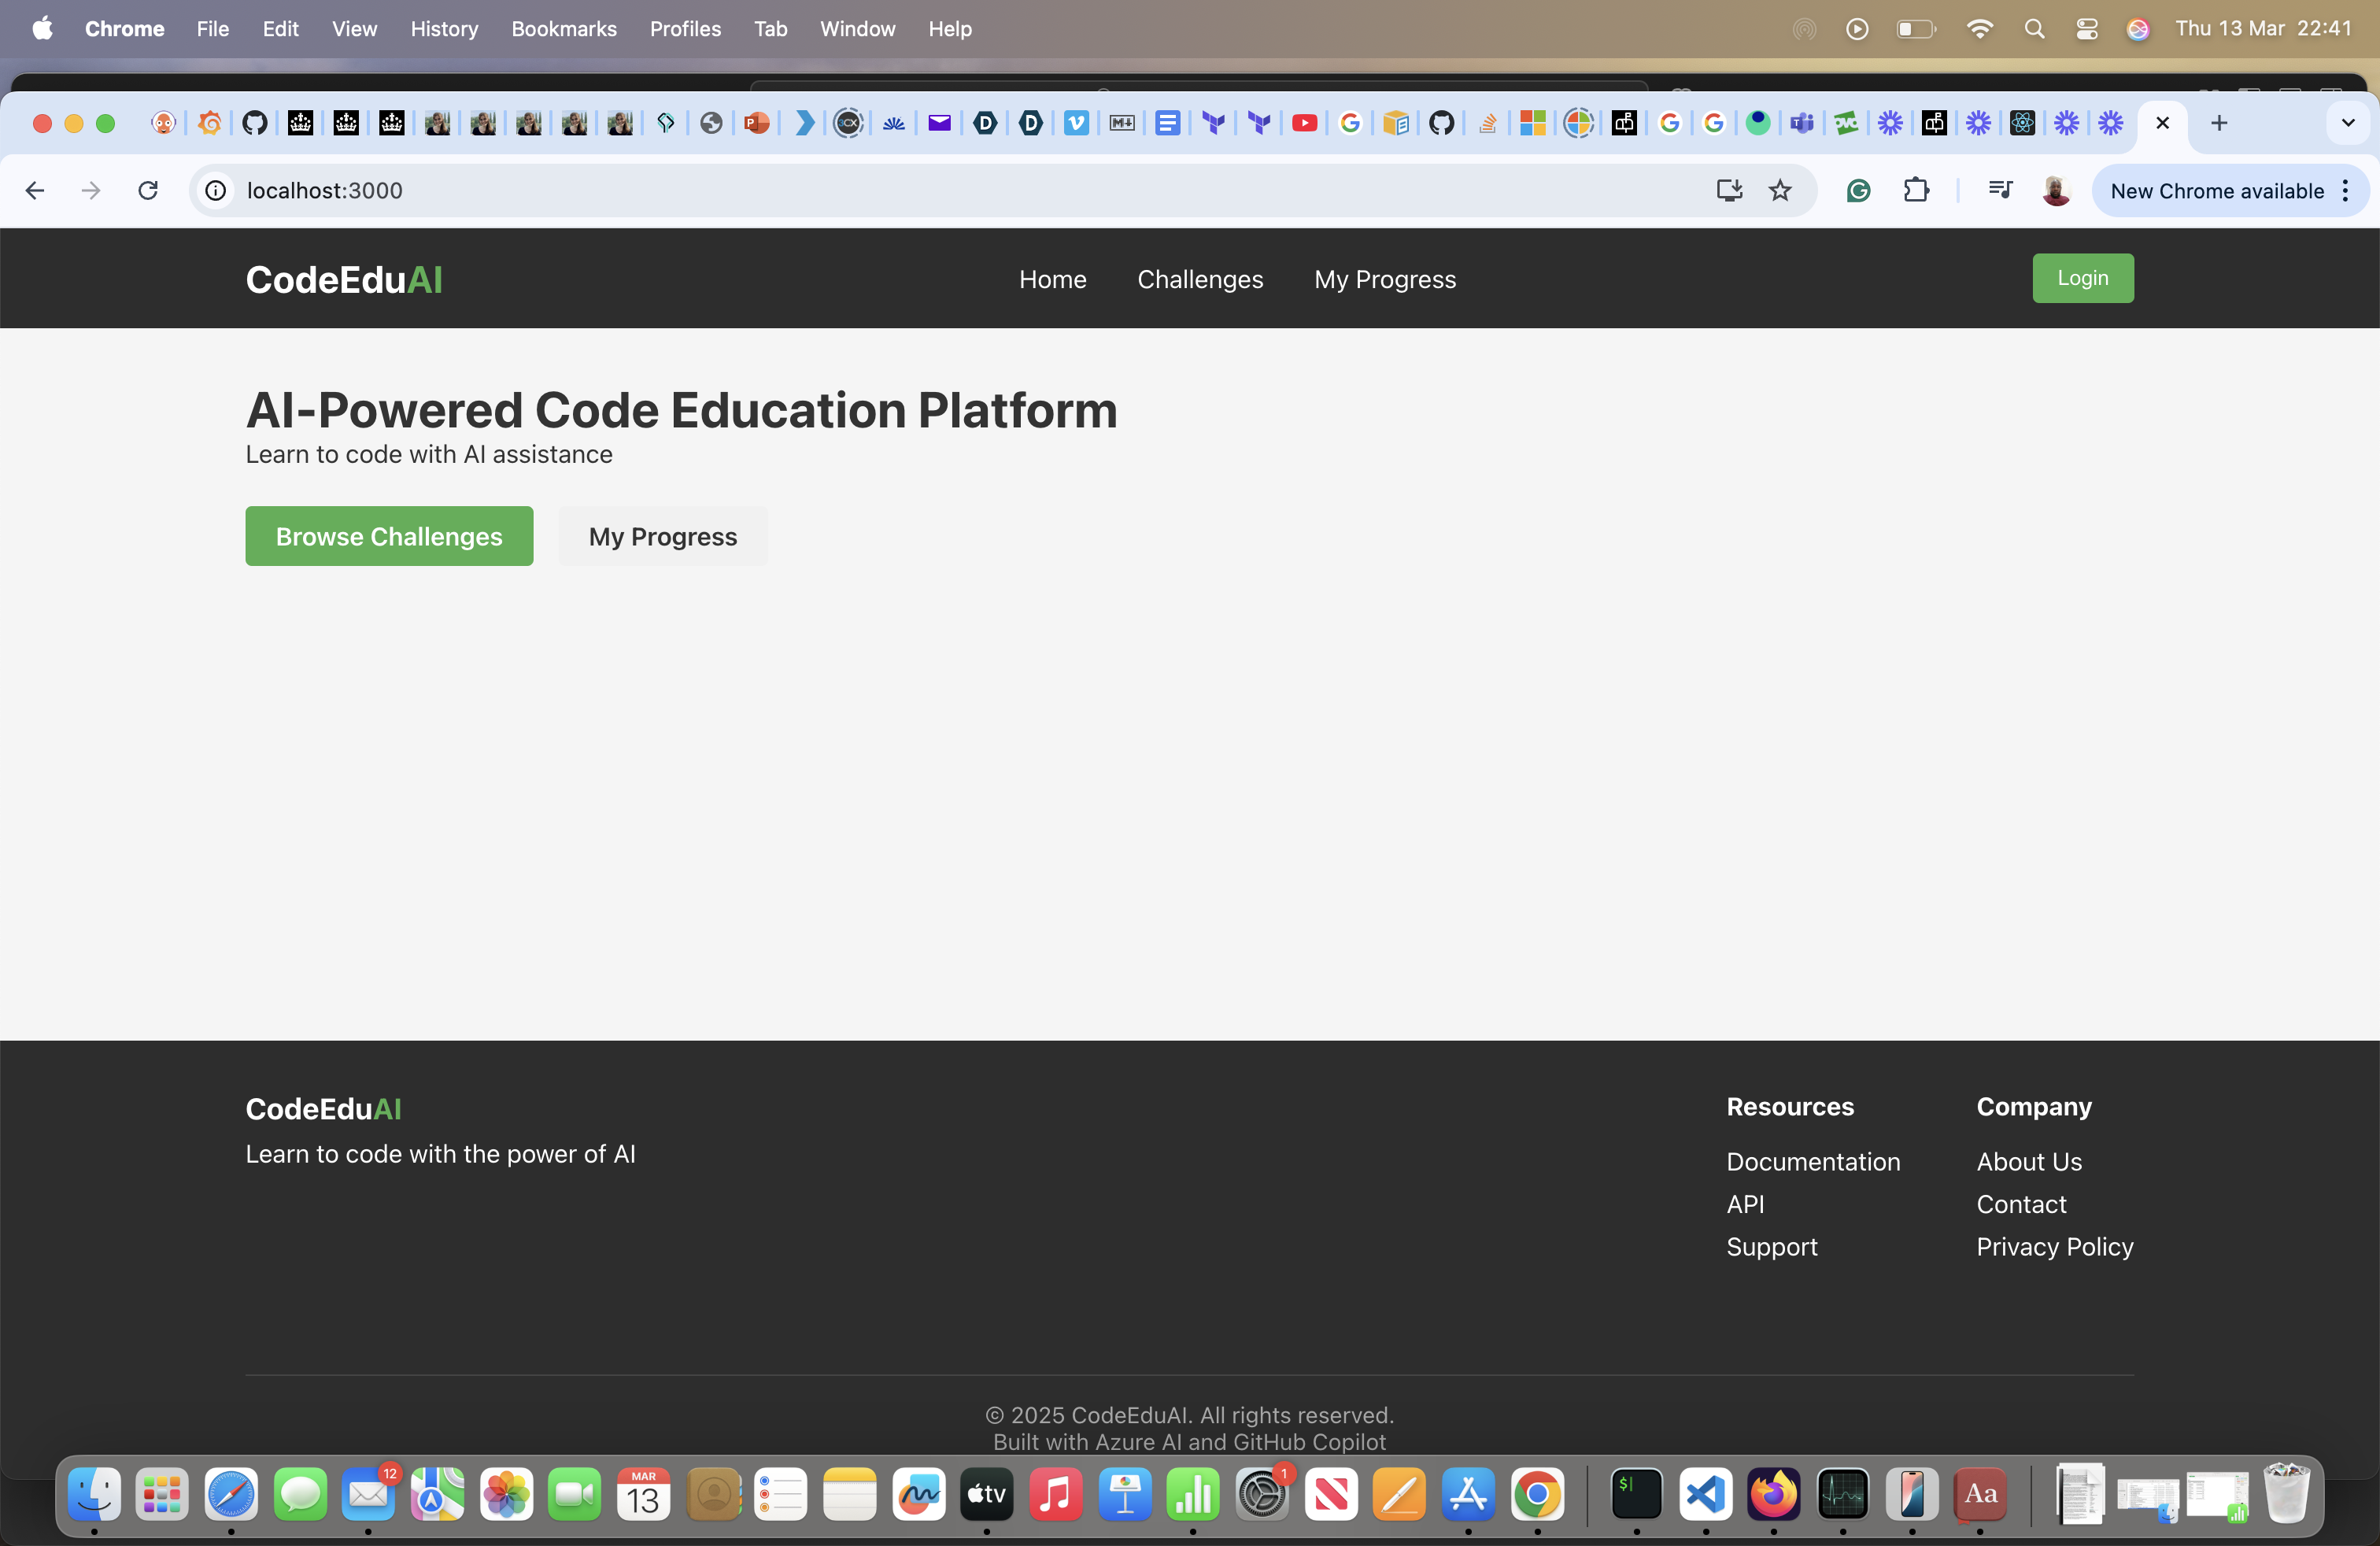Open Chrome three-dot menu
The width and height of the screenshot is (2380, 1546).
tap(2346, 190)
